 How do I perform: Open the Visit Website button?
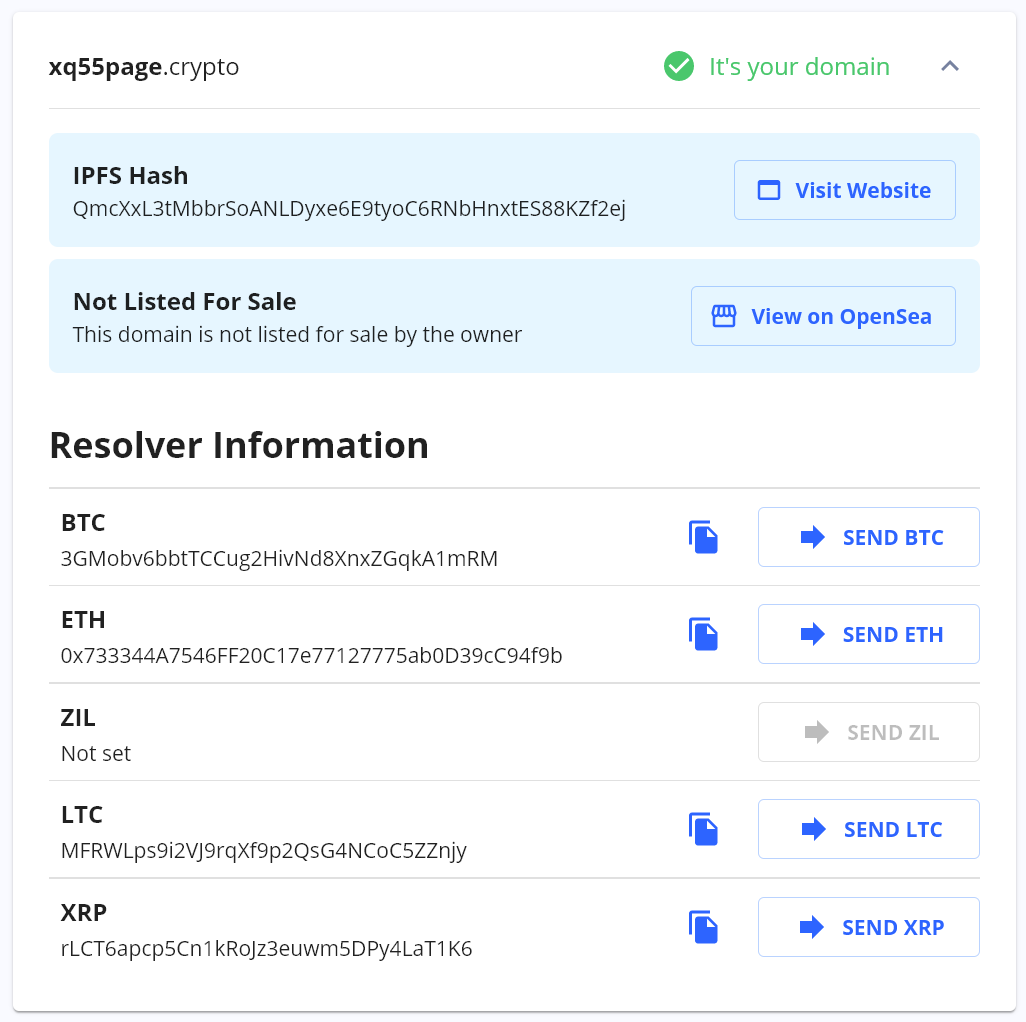844,190
